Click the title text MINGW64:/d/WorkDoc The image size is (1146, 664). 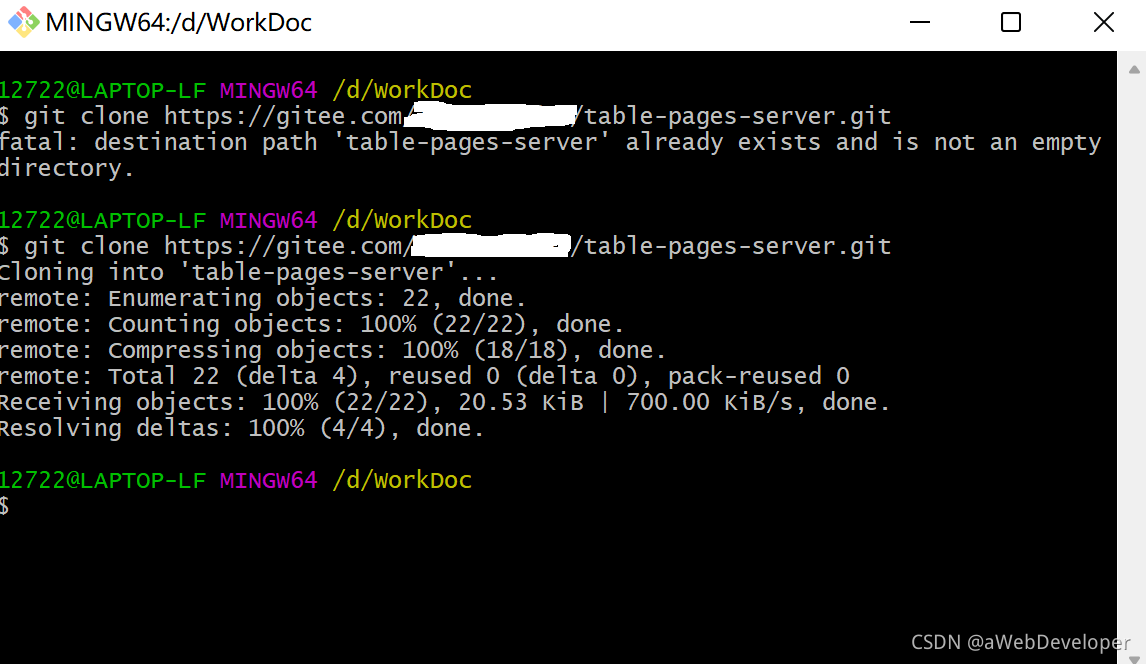pyautogui.click(x=178, y=23)
